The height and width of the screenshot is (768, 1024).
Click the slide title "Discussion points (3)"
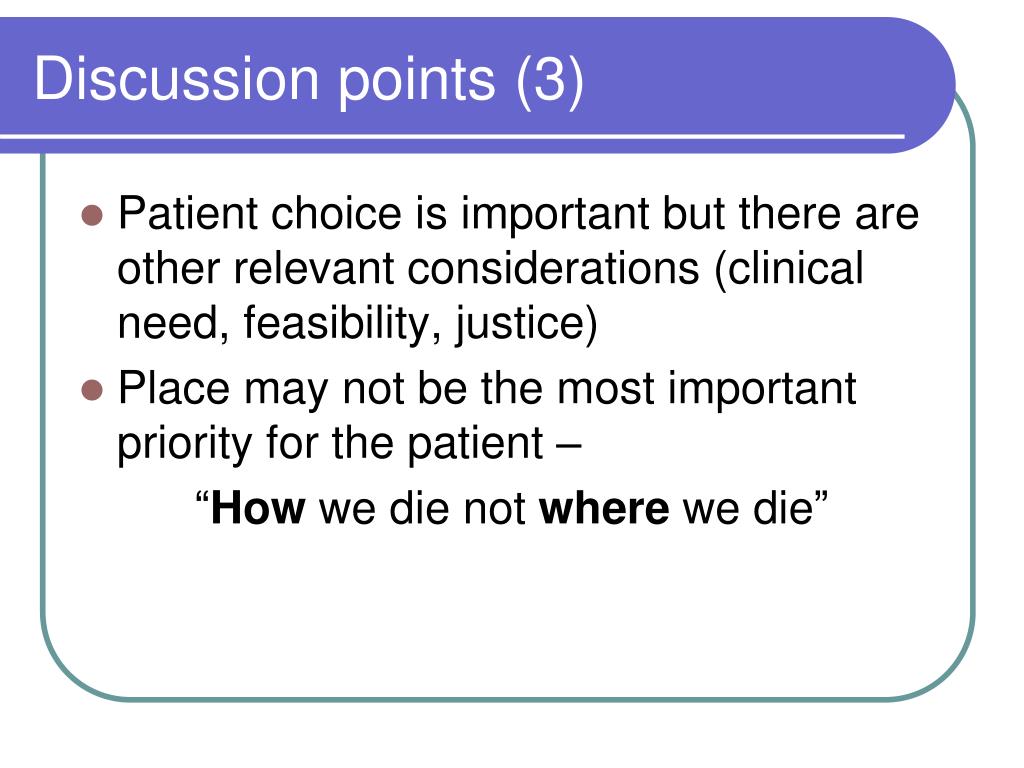coord(309,80)
